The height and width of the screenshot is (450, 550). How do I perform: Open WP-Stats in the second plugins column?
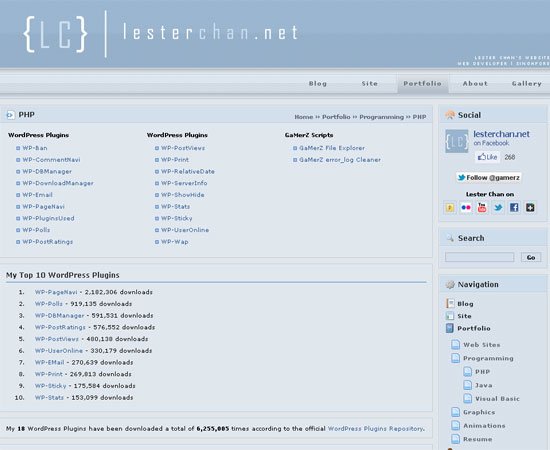[175, 207]
